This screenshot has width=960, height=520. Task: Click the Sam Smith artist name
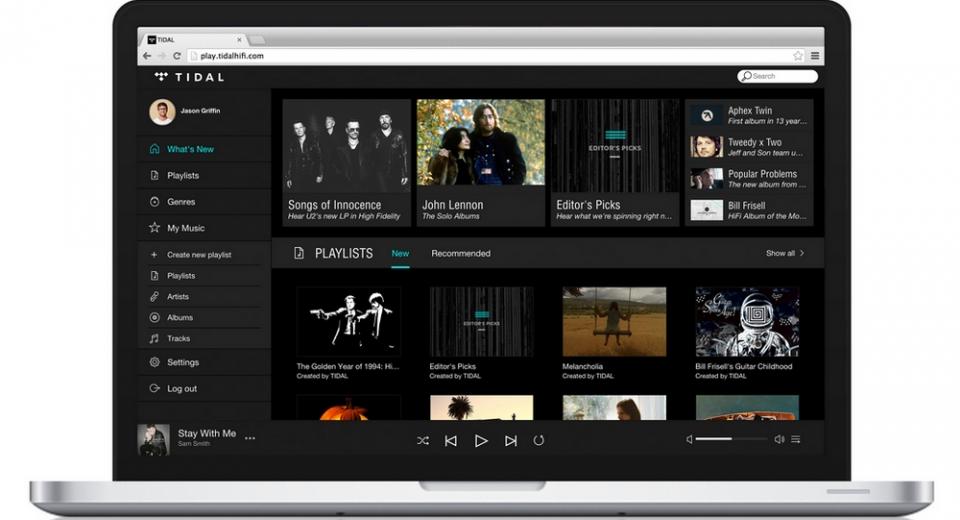(193, 444)
